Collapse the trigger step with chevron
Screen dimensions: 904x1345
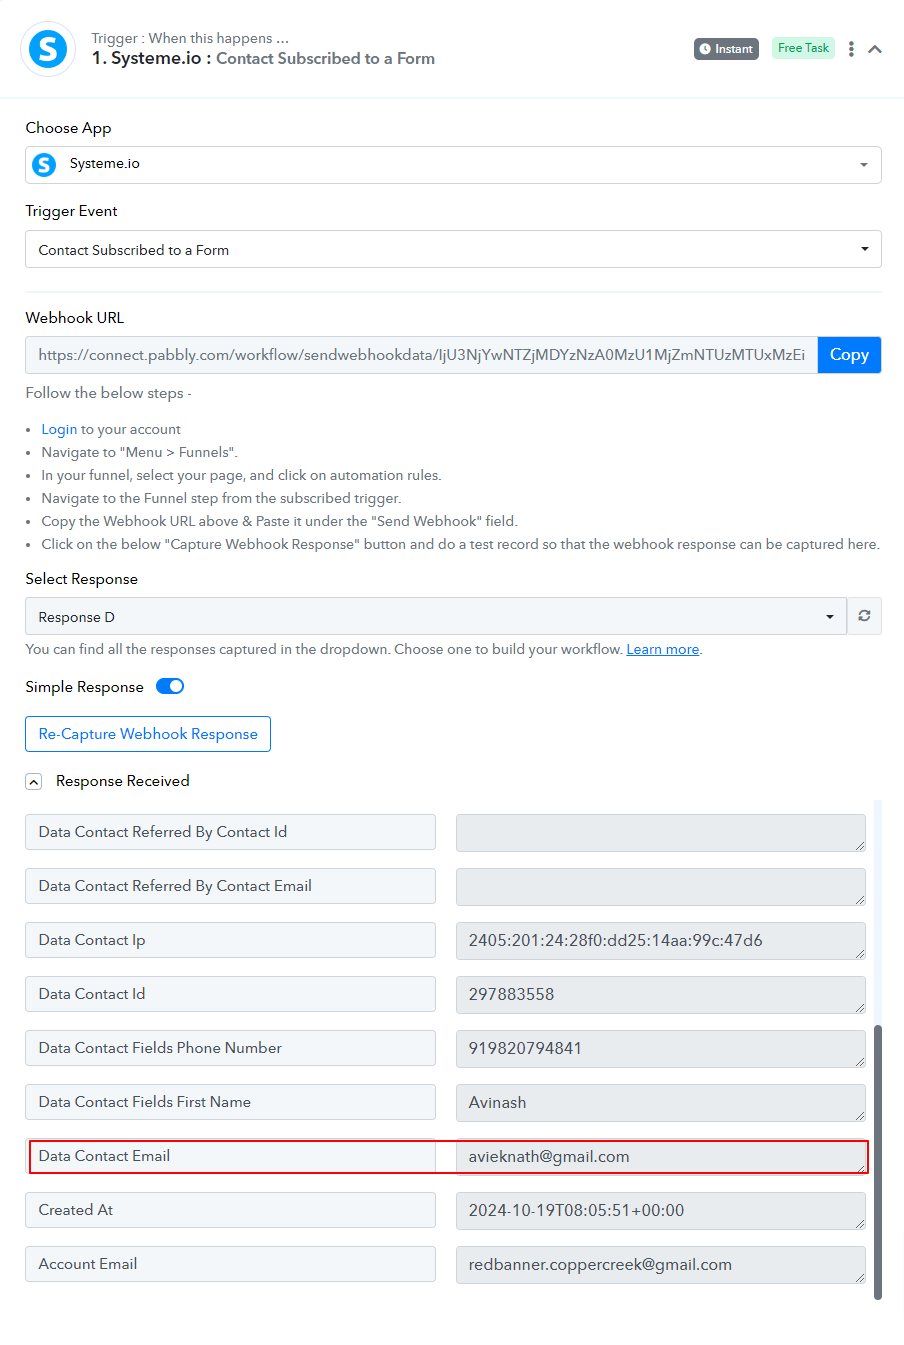pyautogui.click(x=875, y=49)
